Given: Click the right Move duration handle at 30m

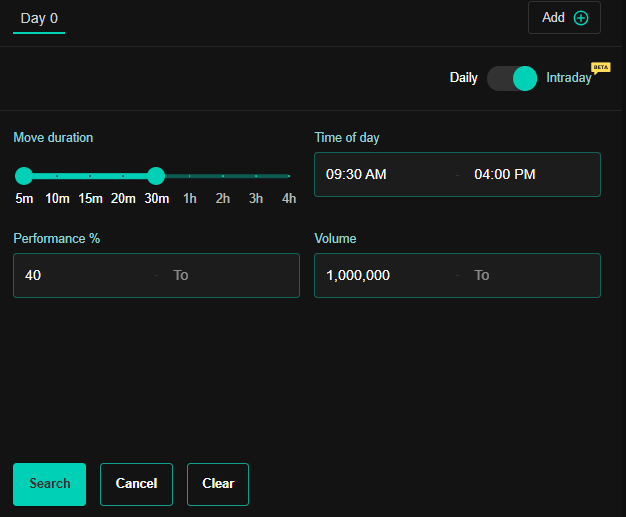Looking at the screenshot, I should coord(156,176).
